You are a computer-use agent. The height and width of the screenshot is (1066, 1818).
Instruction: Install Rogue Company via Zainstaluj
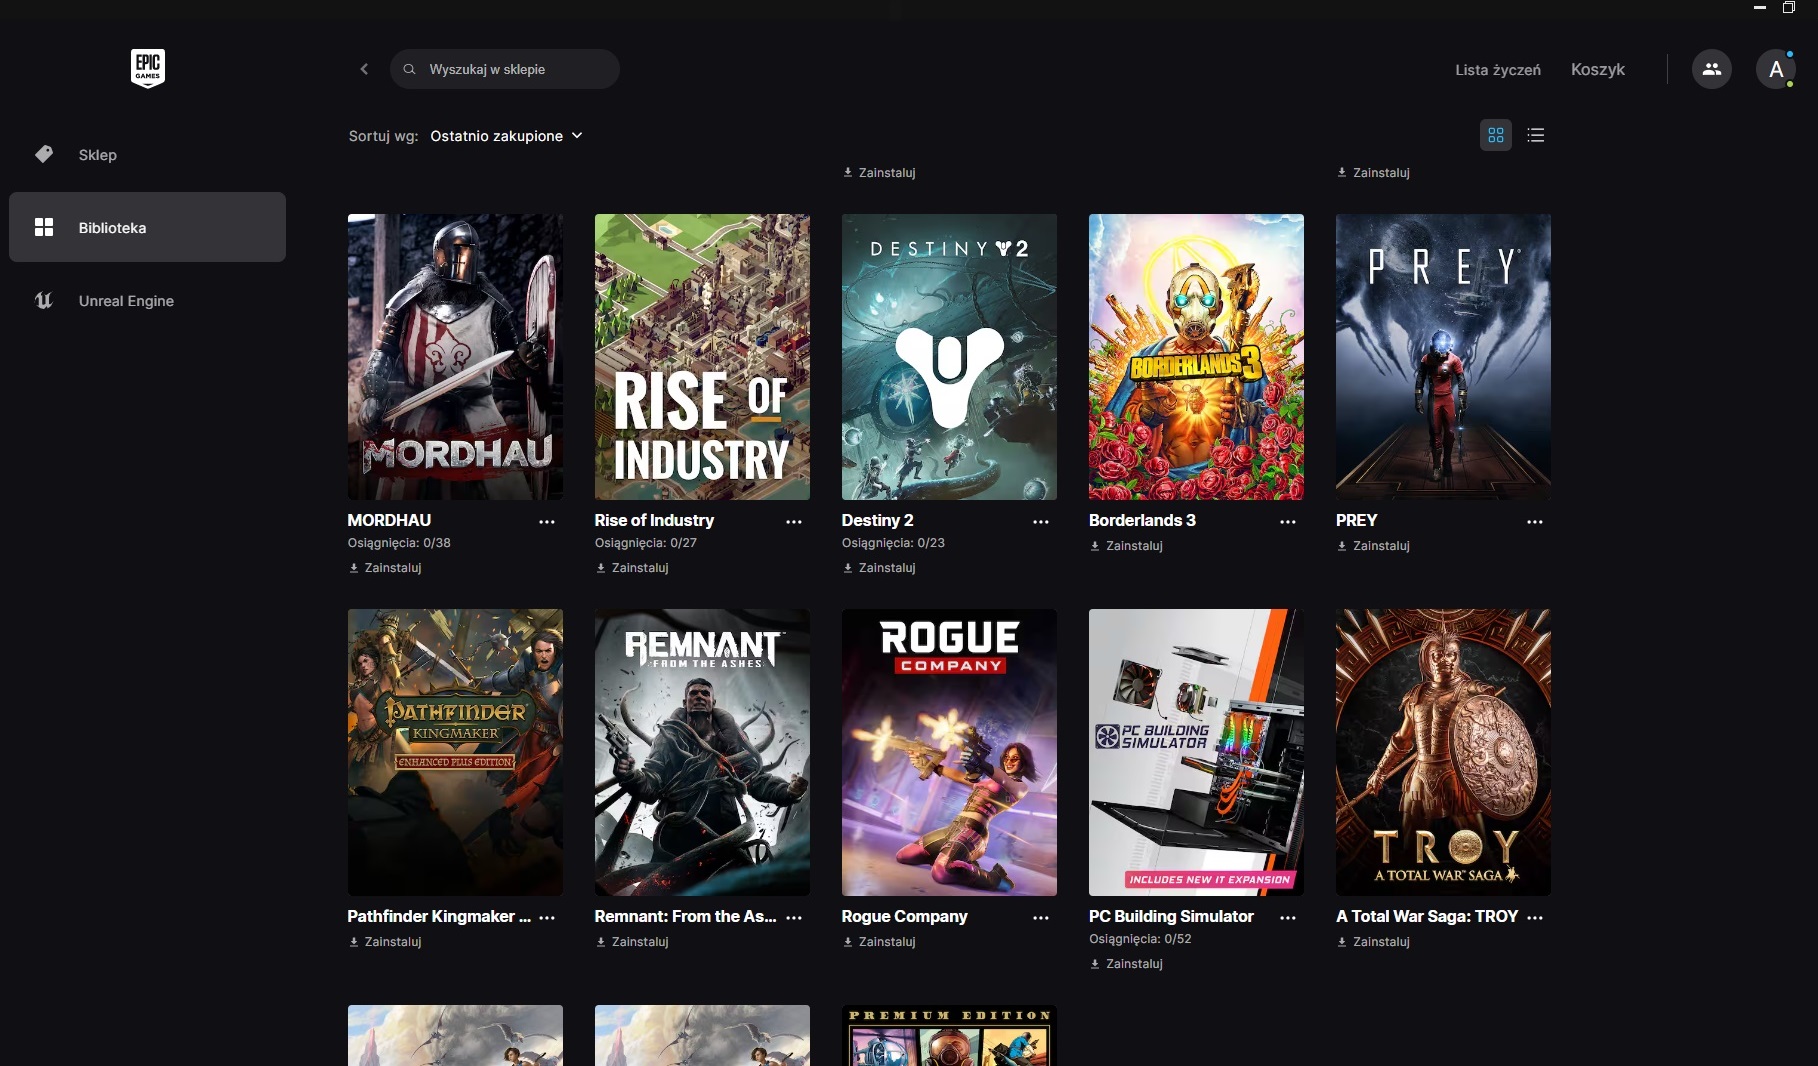(879, 941)
